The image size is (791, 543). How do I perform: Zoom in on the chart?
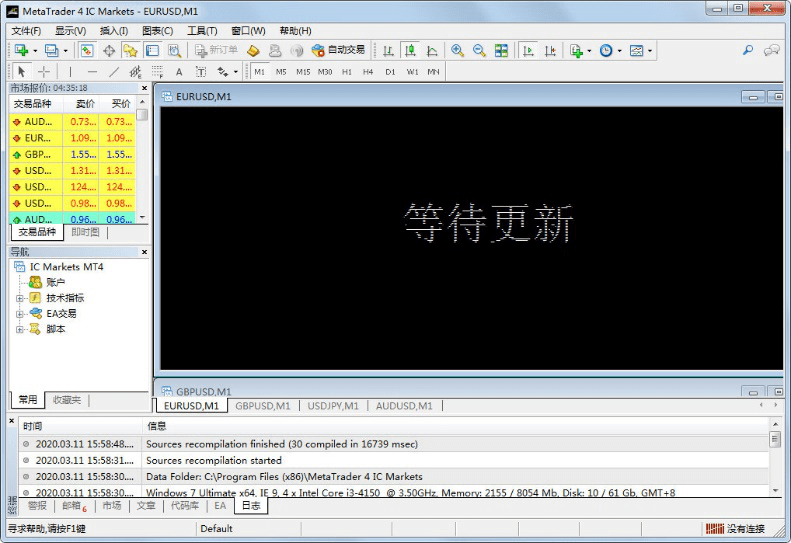click(x=458, y=50)
